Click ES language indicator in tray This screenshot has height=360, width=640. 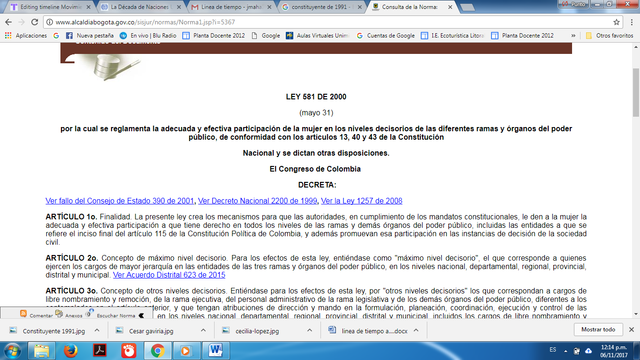click(553, 350)
